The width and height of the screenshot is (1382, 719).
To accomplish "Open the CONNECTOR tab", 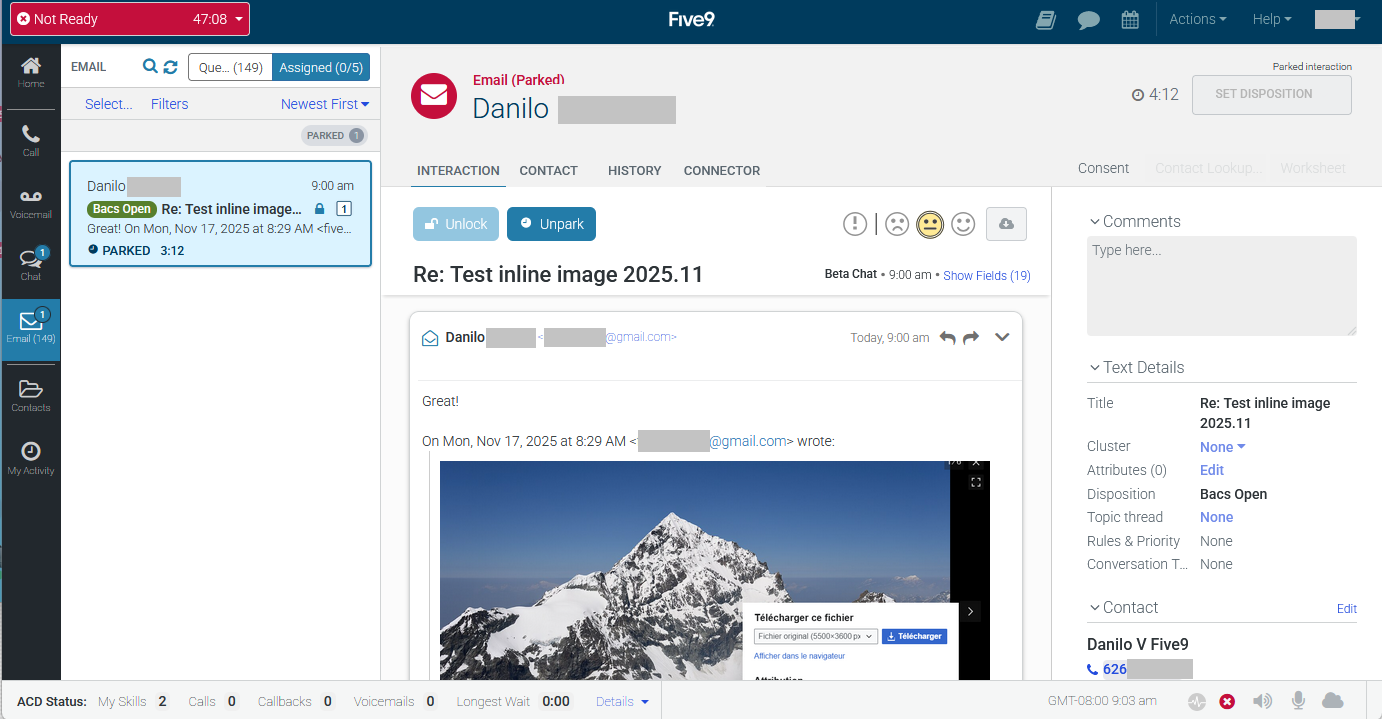I will click(x=722, y=171).
